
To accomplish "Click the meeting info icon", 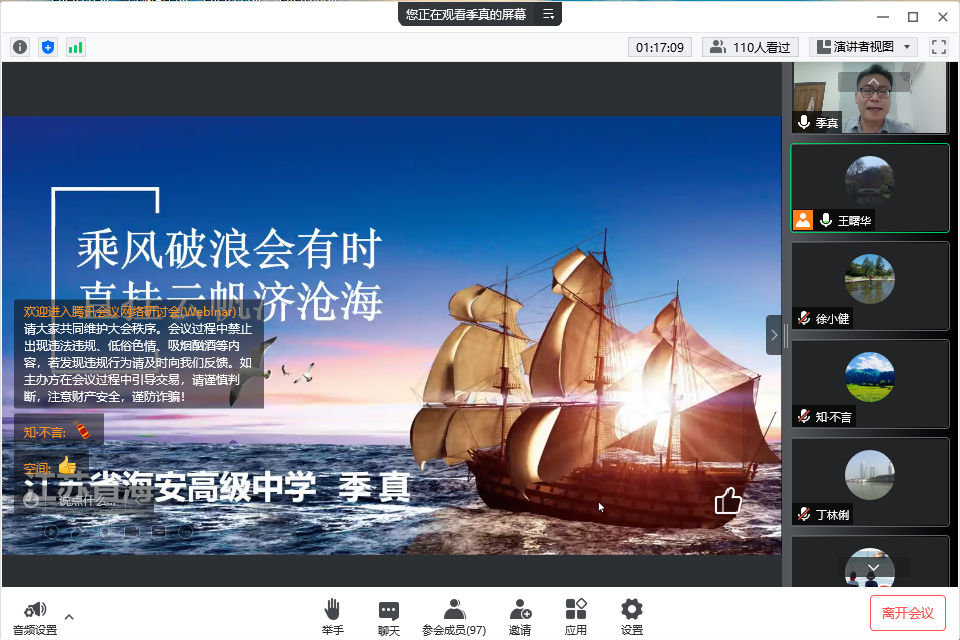I will [20, 47].
